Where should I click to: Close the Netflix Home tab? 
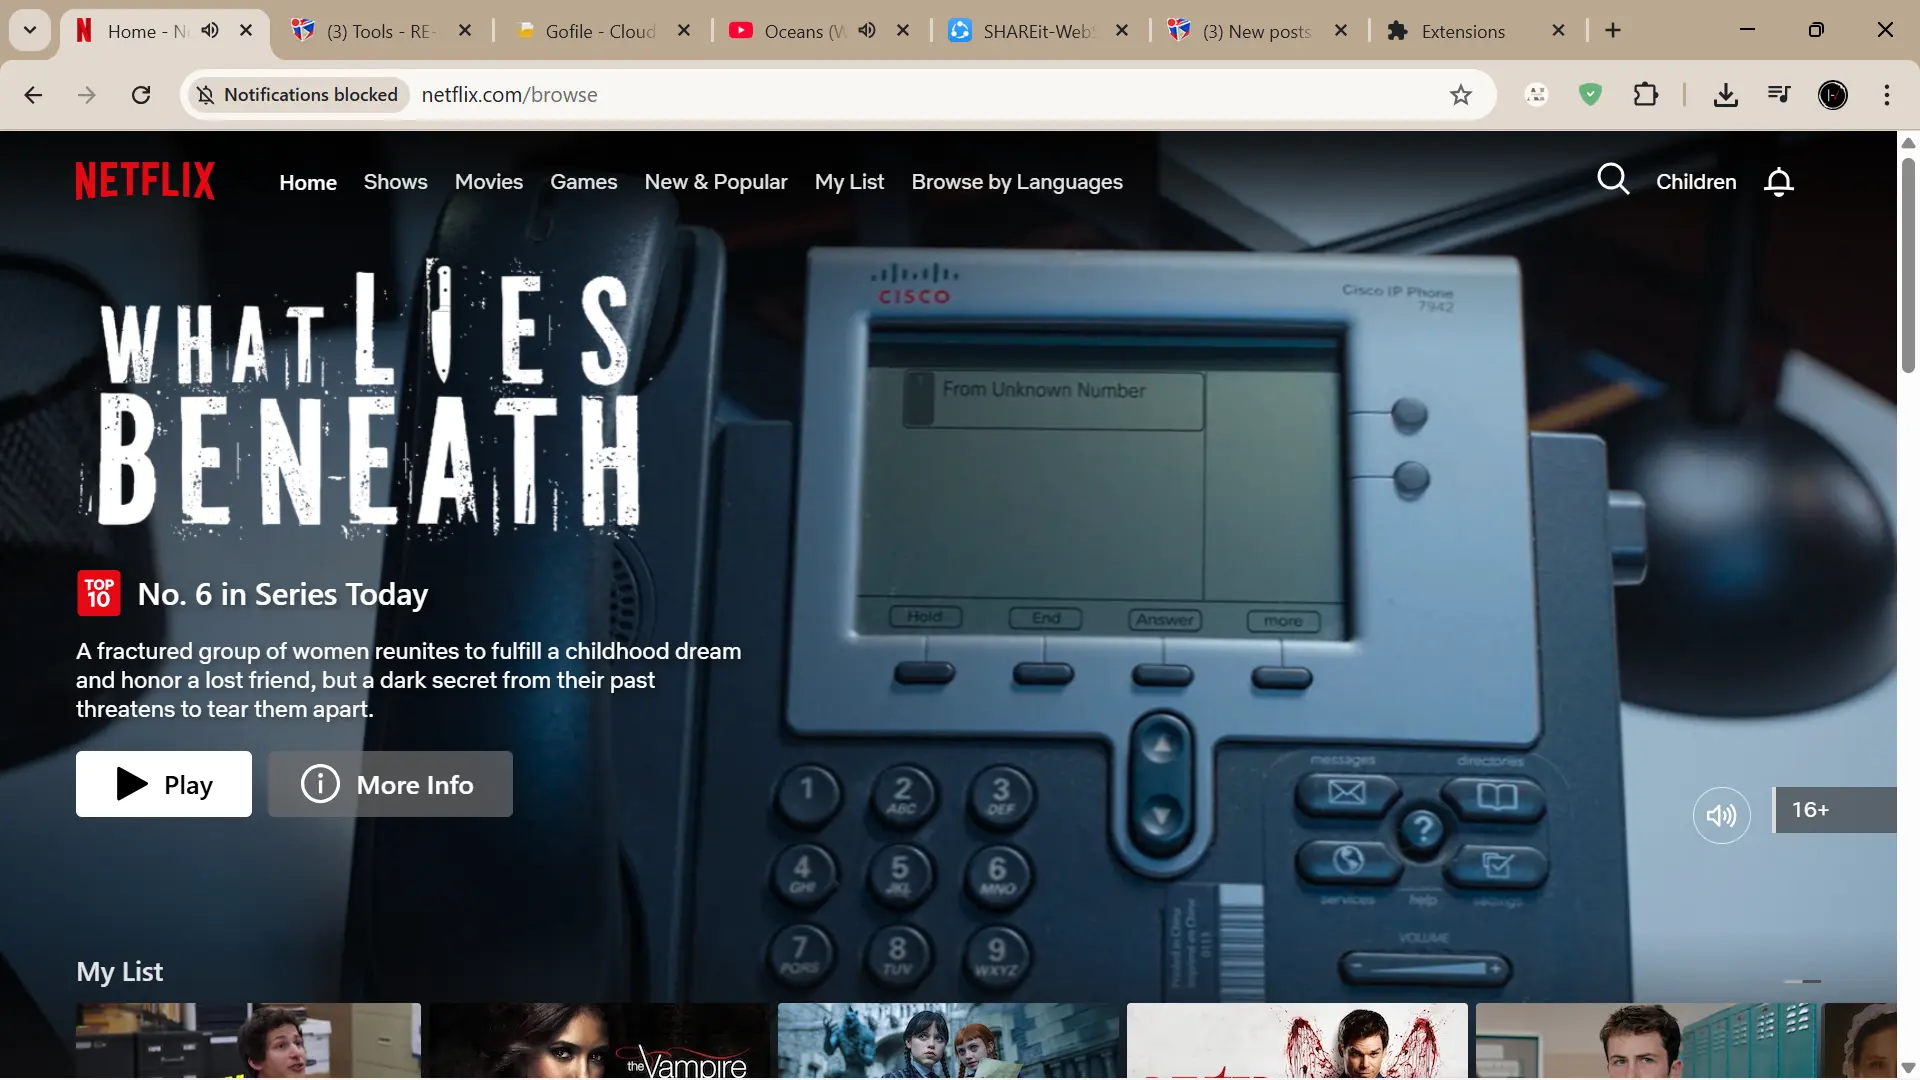pos(246,30)
